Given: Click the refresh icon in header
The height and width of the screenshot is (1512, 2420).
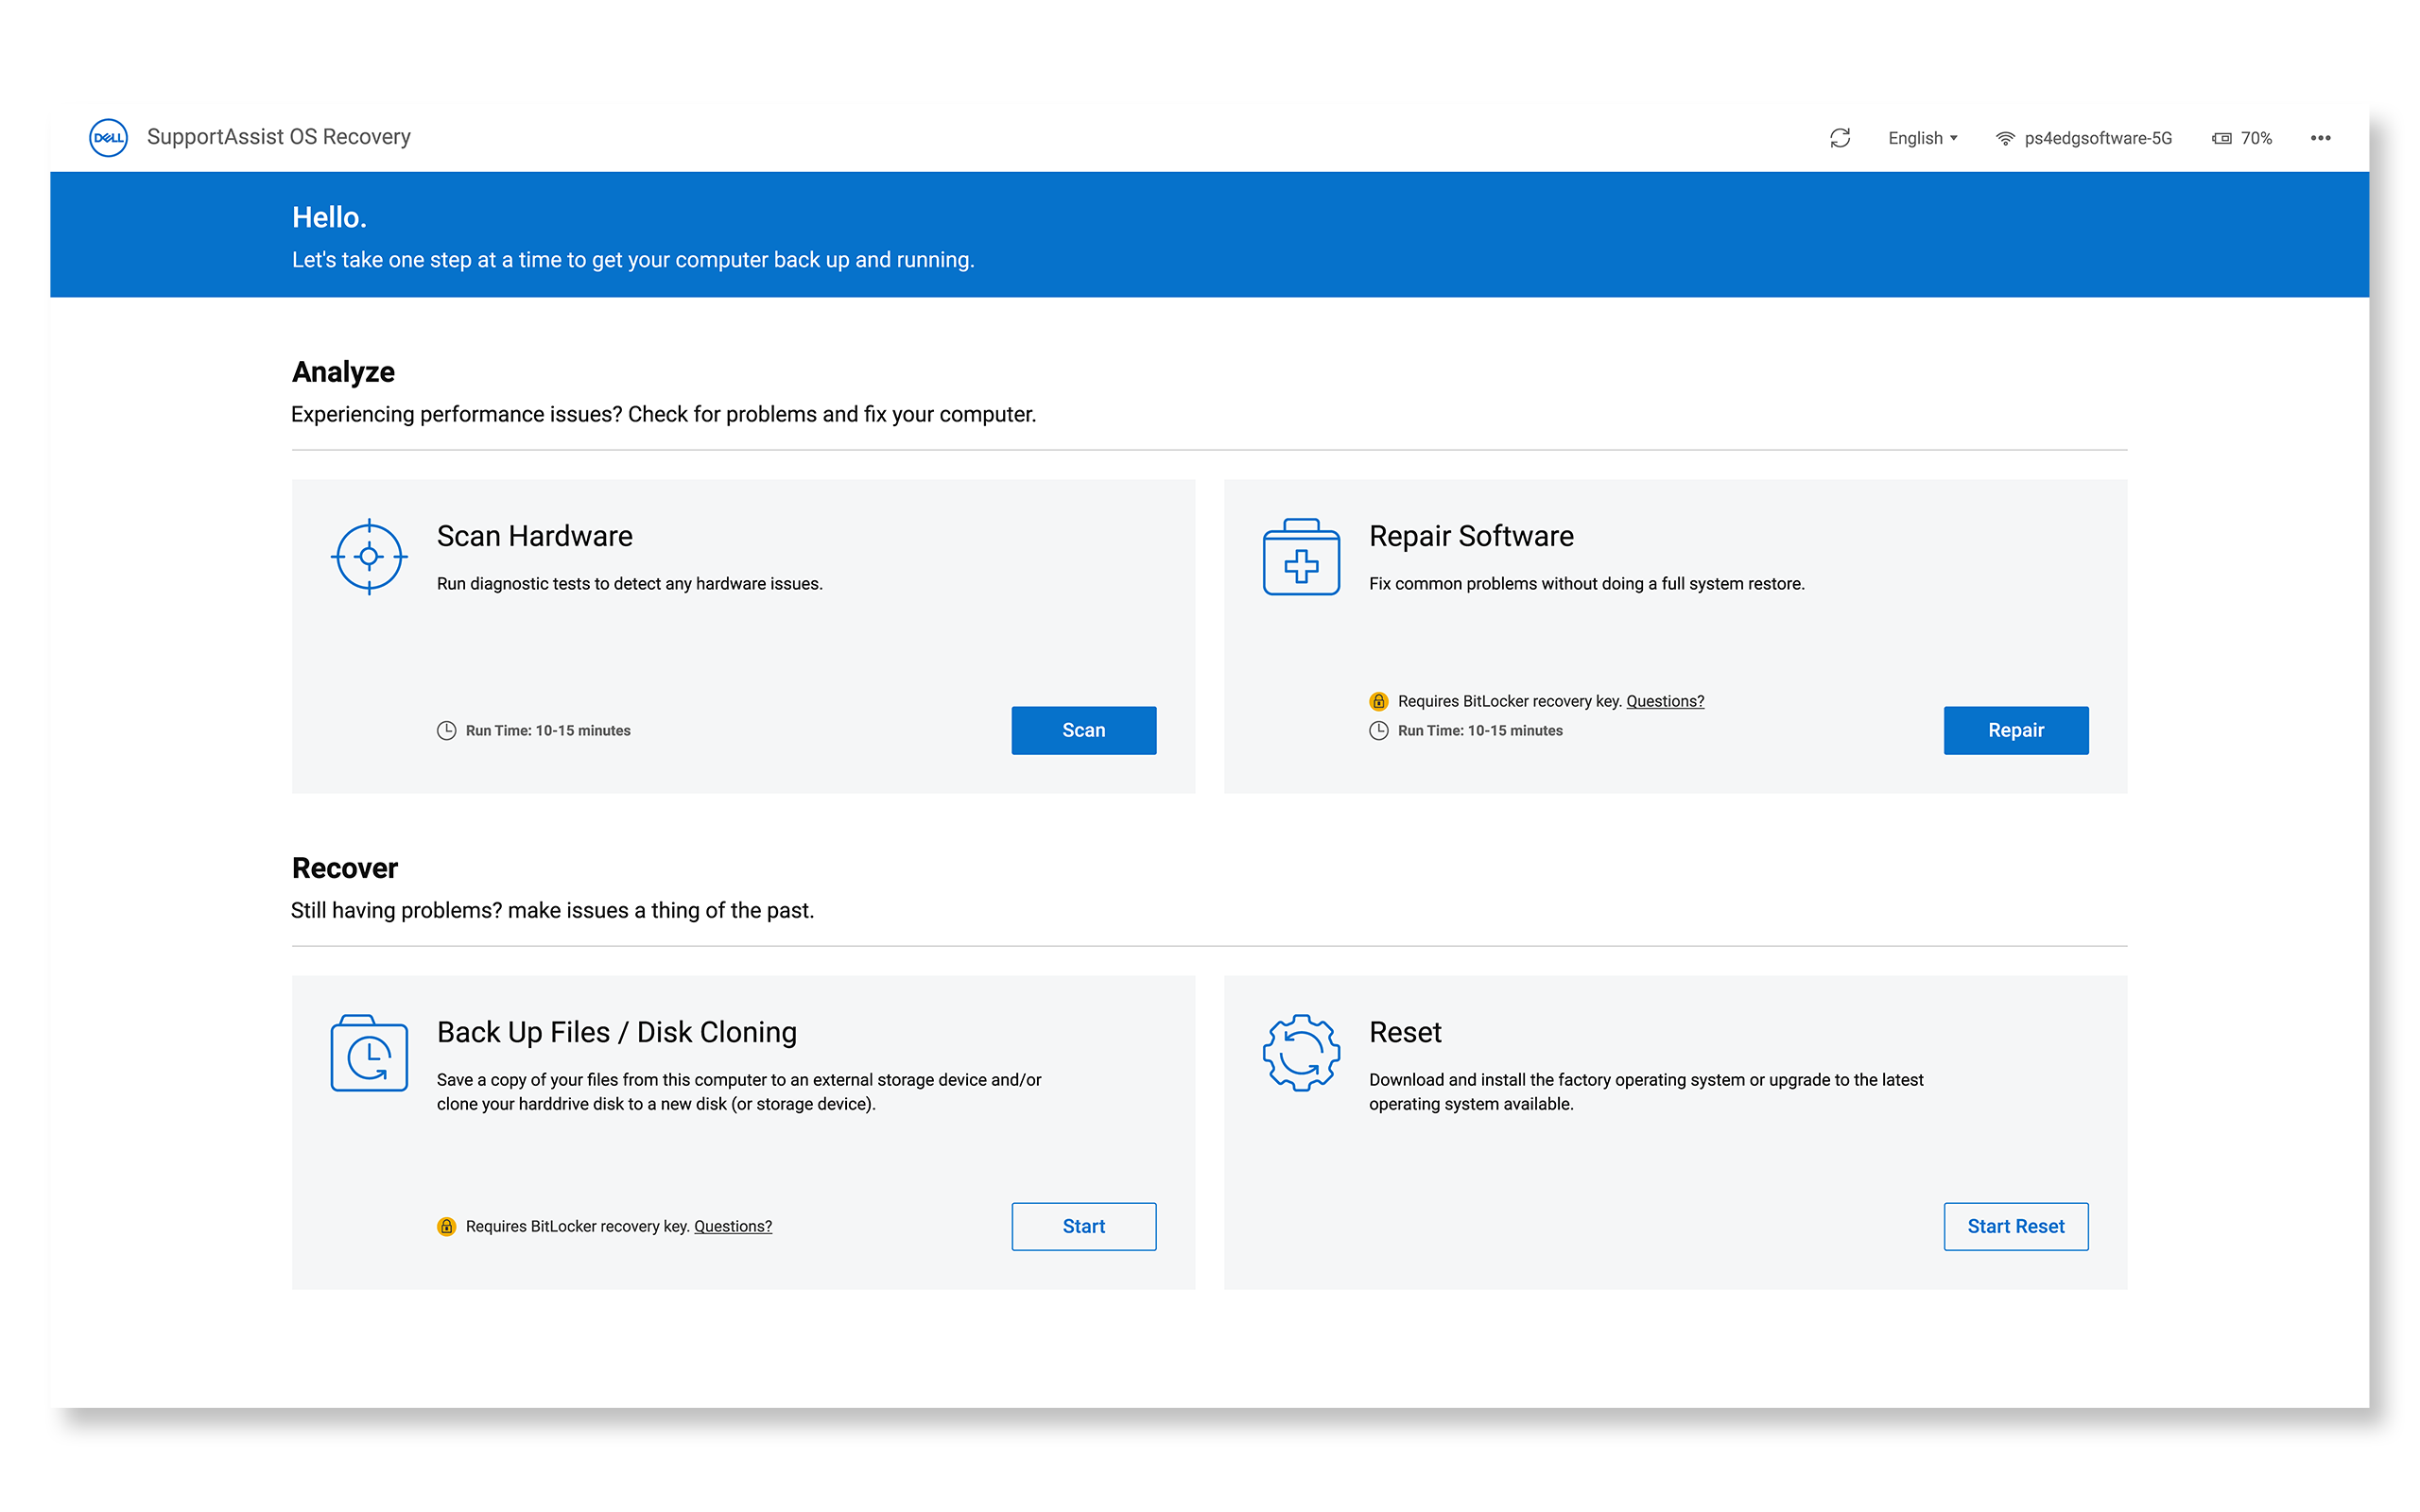Looking at the screenshot, I should click(x=1839, y=138).
